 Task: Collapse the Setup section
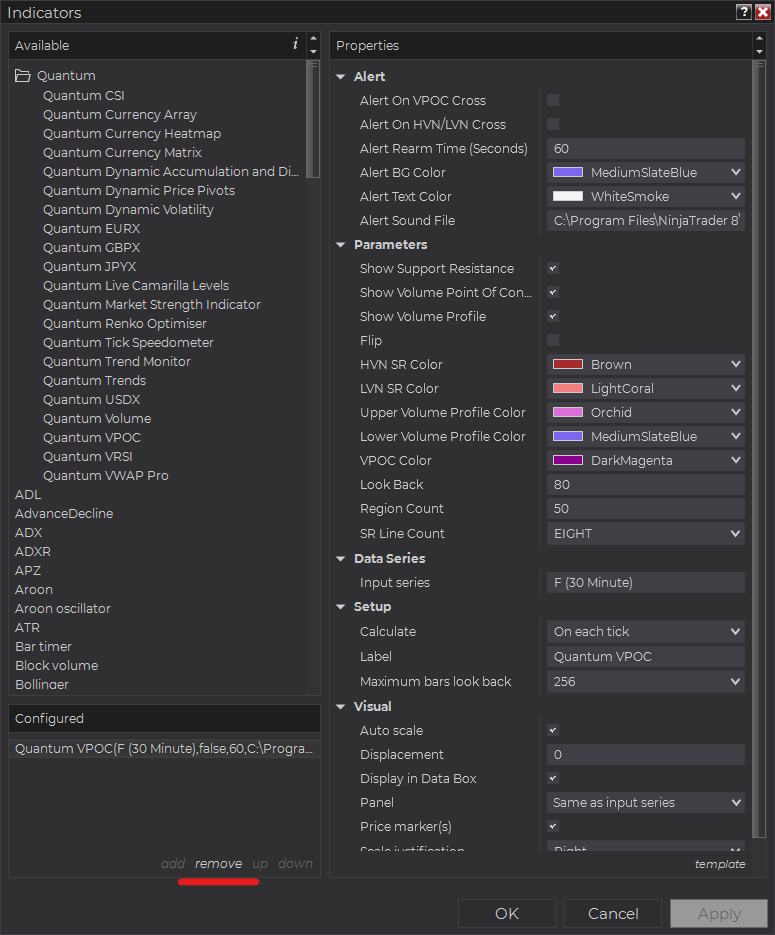[x=340, y=607]
